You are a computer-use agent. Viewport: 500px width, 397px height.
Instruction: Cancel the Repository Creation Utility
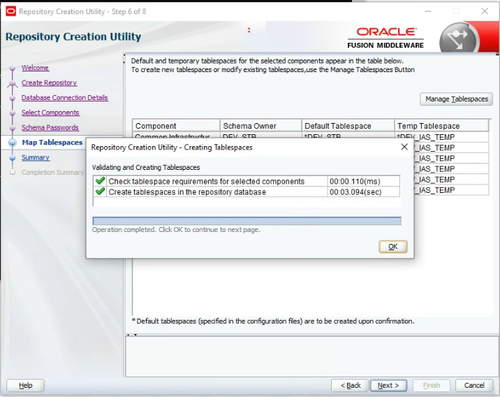pos(474,386)
